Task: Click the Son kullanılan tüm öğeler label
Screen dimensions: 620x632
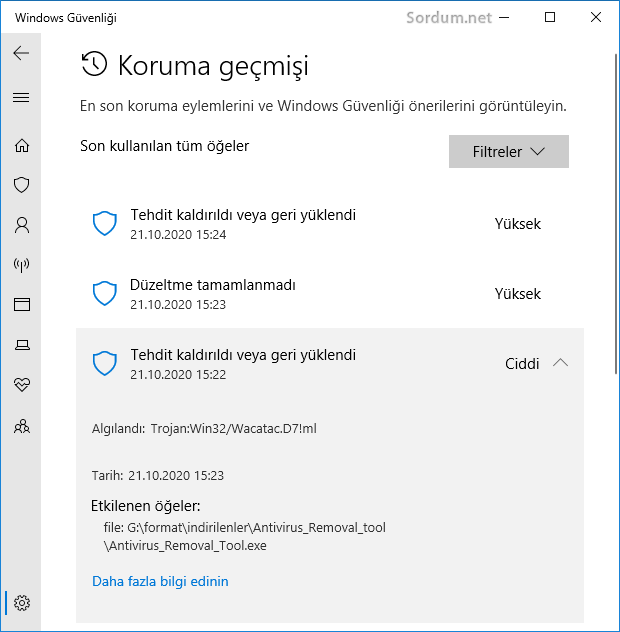Action: 164,146
